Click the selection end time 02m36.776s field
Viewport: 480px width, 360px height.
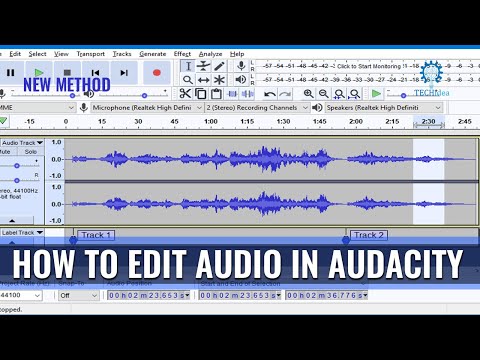pyautogui.click(x=327, y=295)
